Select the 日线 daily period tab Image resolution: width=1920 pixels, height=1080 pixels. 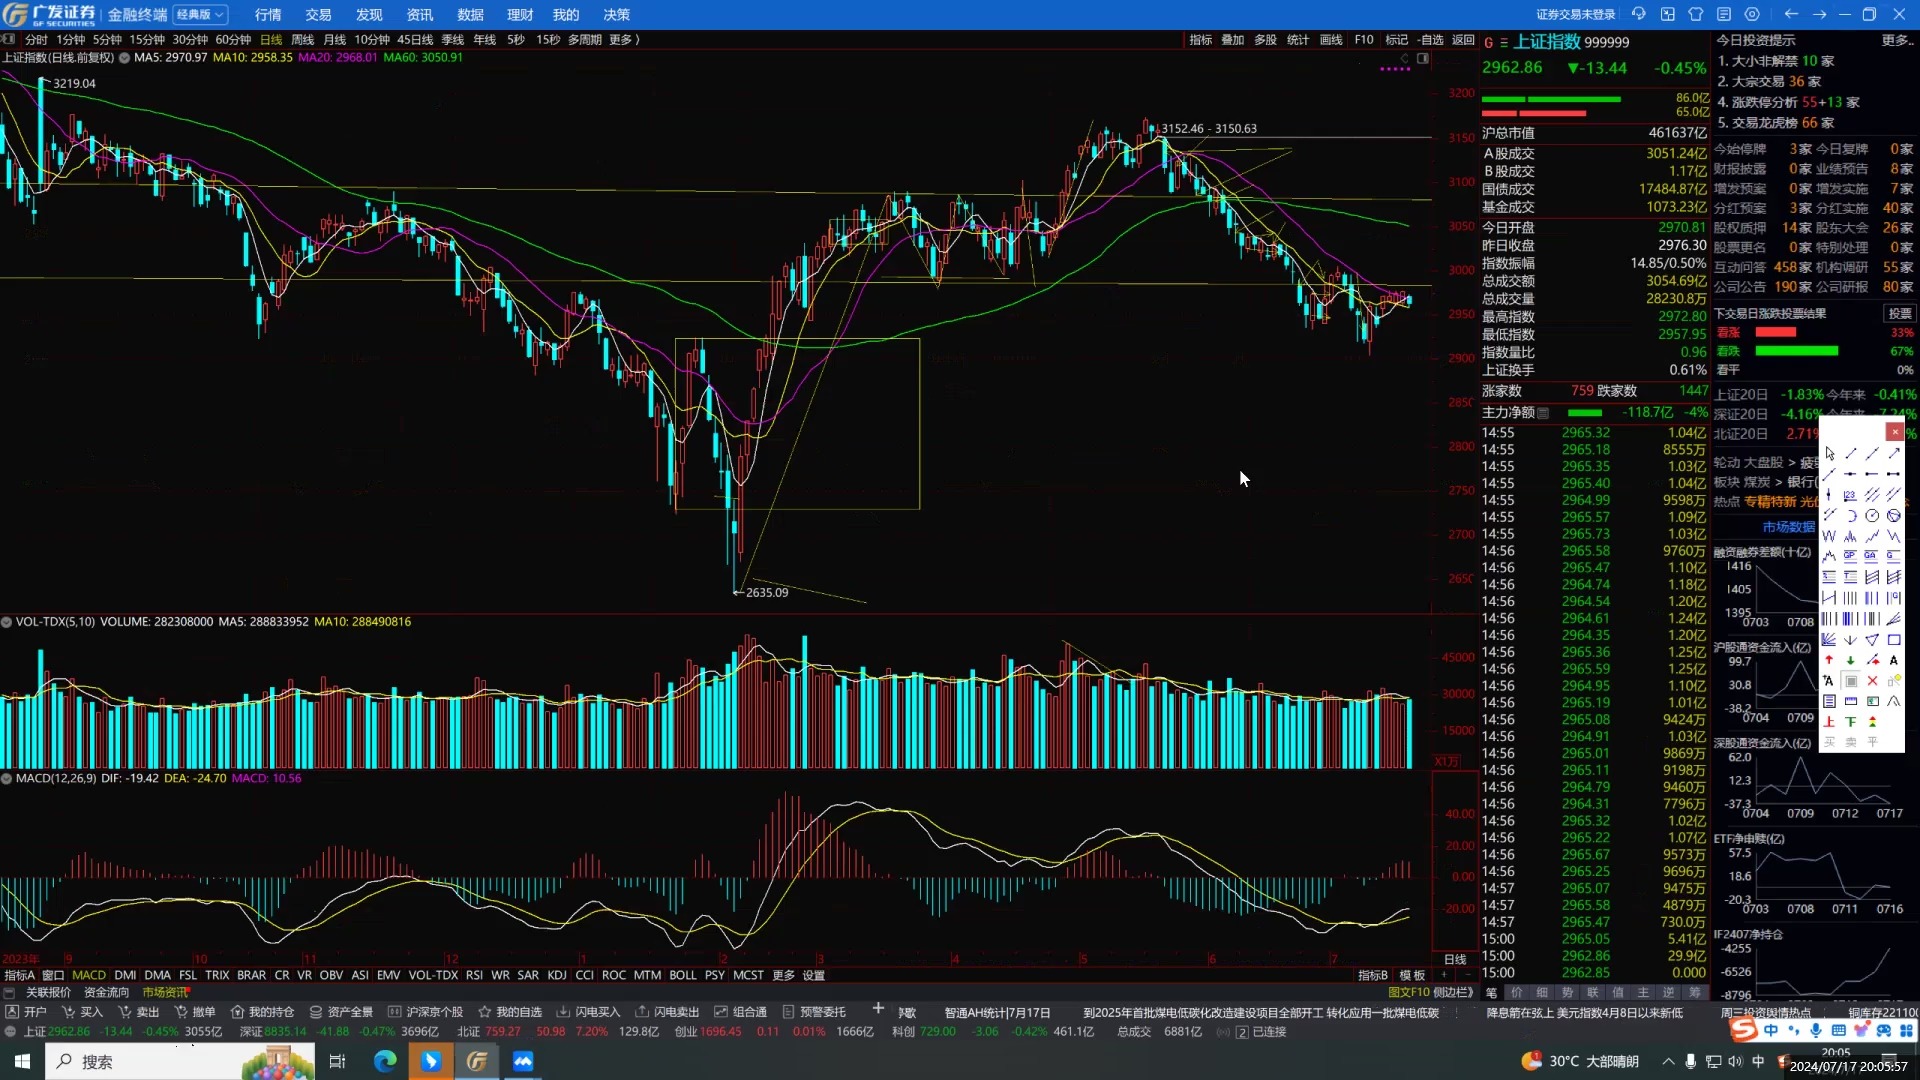click(271, 40)
